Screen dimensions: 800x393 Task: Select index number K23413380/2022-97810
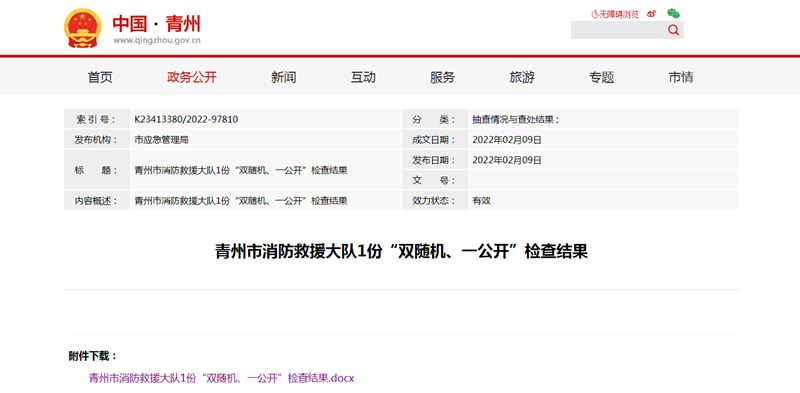186,119
